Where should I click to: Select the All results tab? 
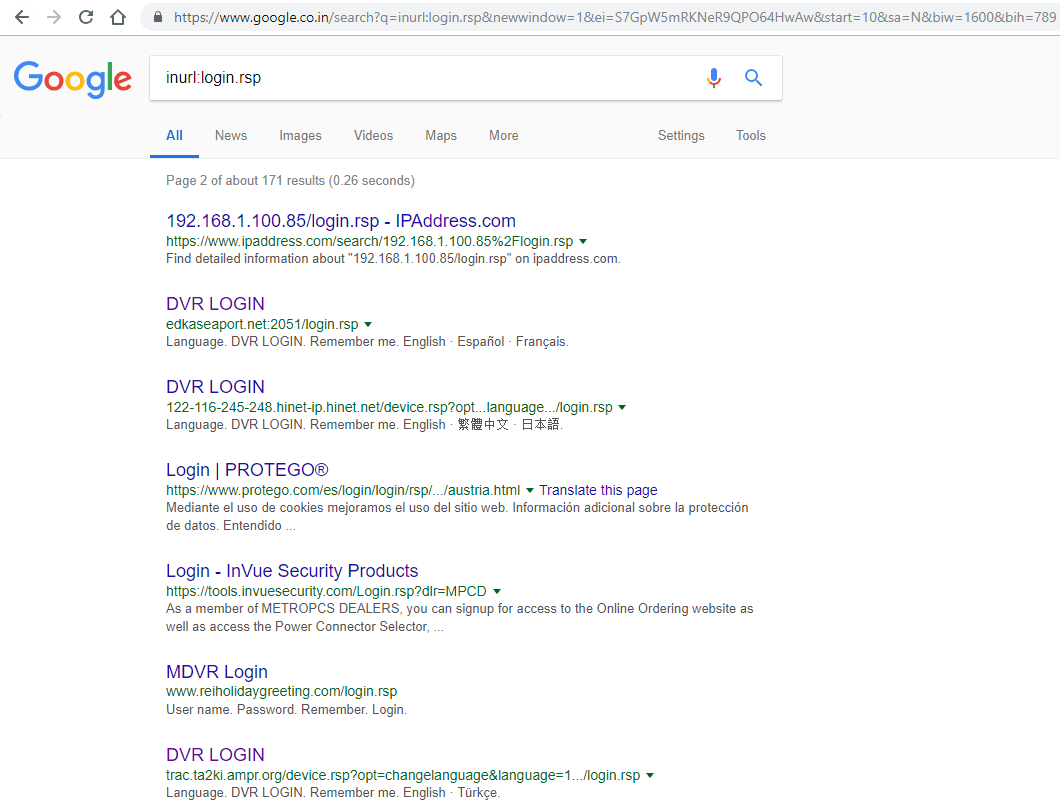tap(174, 135)
